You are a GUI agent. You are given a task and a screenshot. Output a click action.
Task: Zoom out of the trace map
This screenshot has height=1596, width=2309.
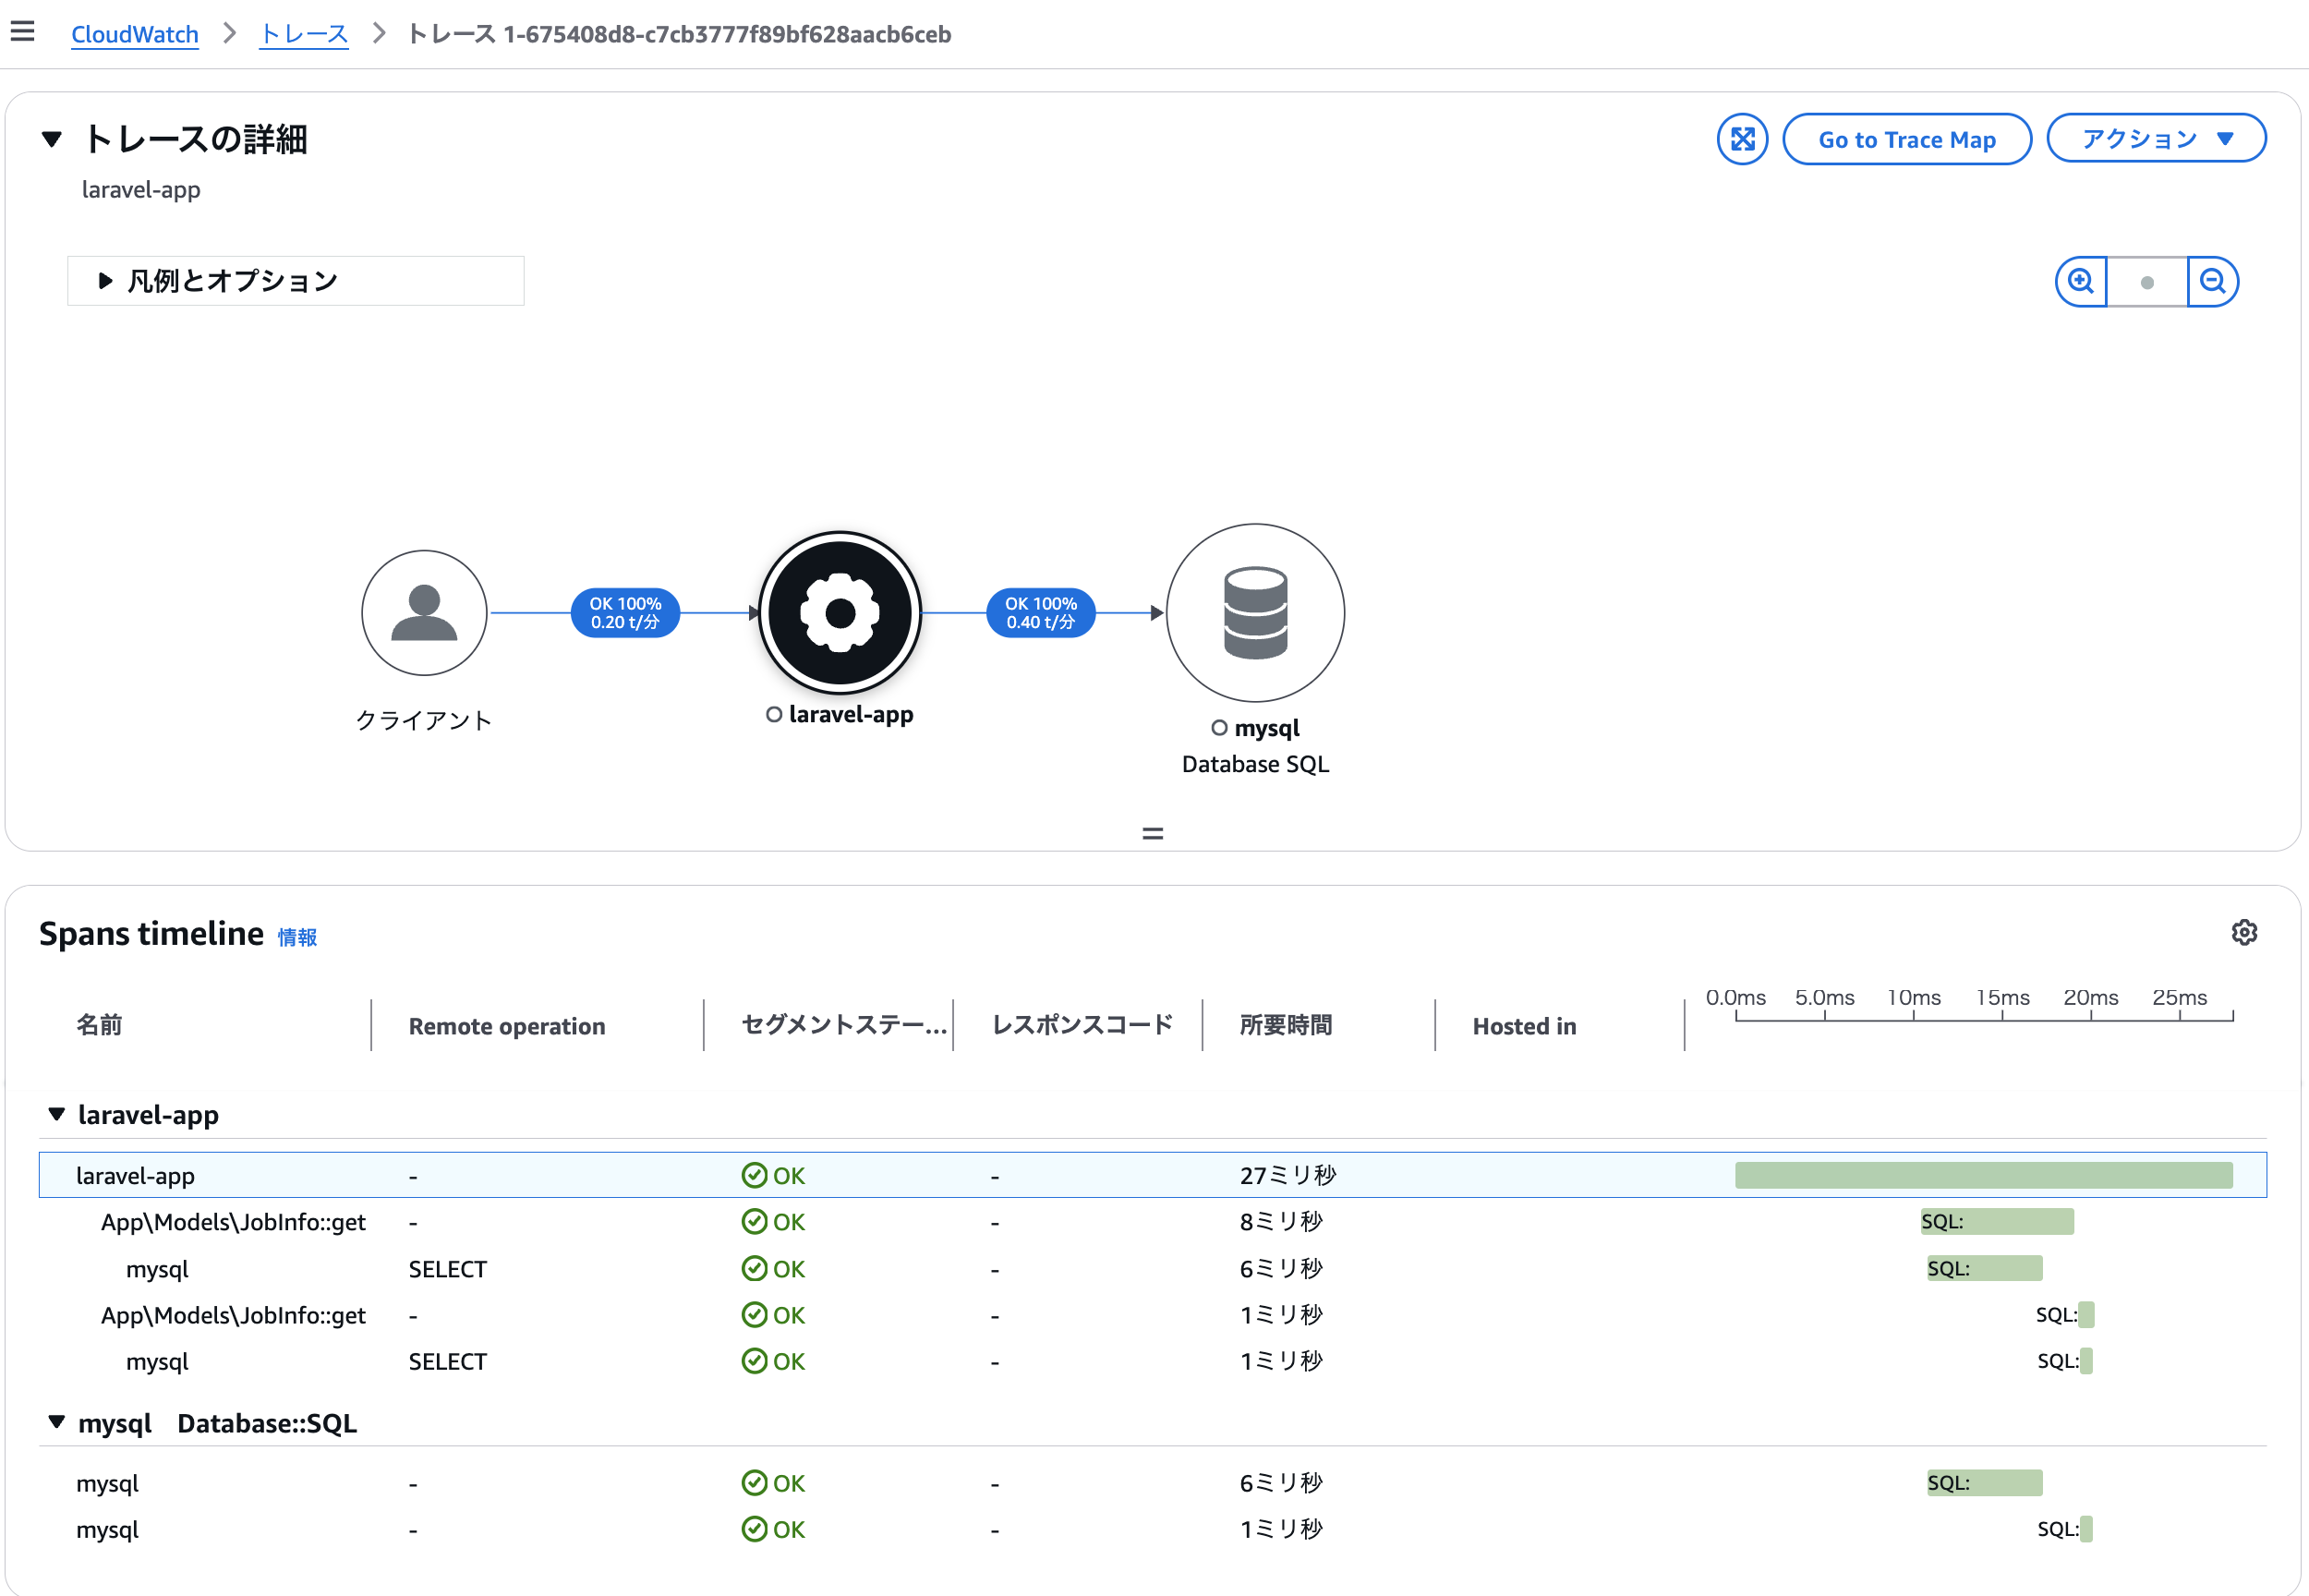point(2213,281)
